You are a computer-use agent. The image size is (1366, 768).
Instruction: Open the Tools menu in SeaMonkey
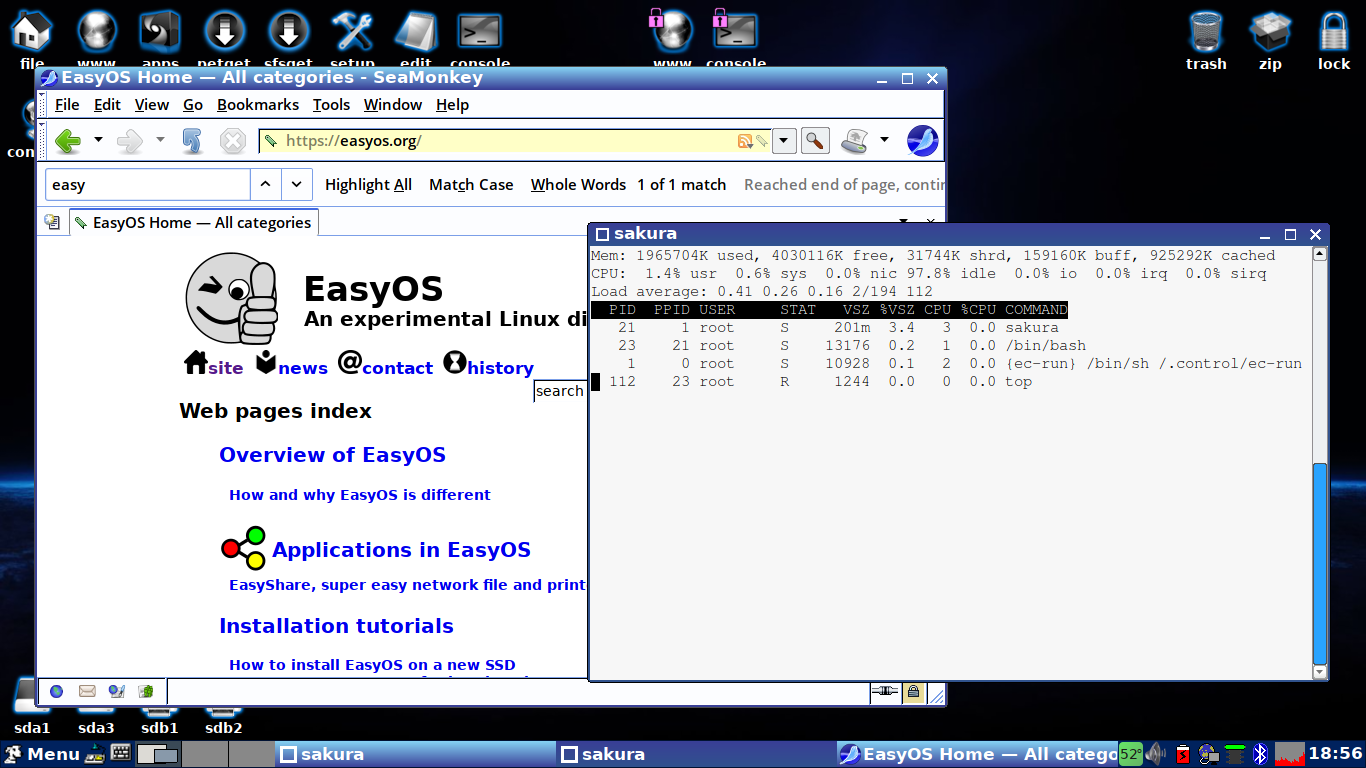pos(331,105)
